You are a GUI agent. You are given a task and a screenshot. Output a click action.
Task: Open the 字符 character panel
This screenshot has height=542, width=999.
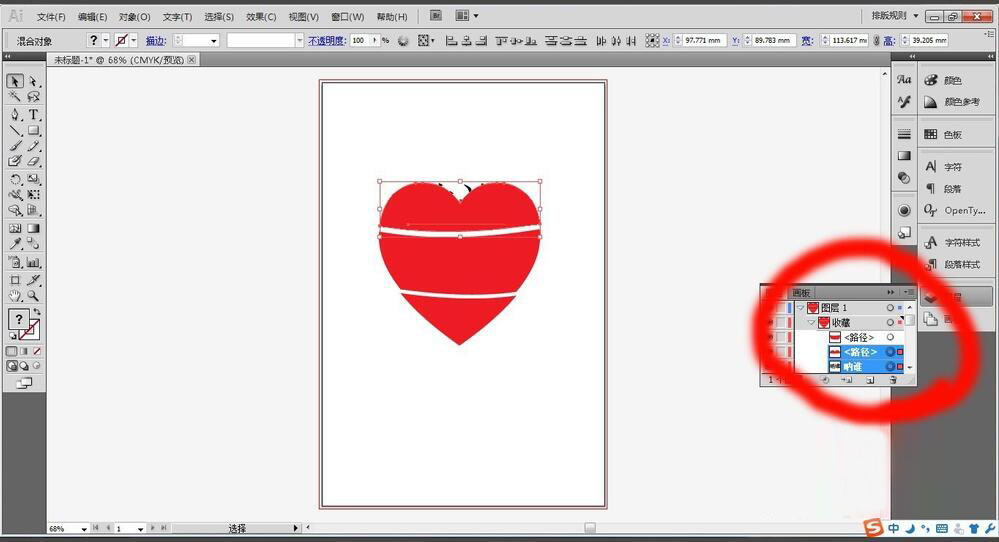953,167
